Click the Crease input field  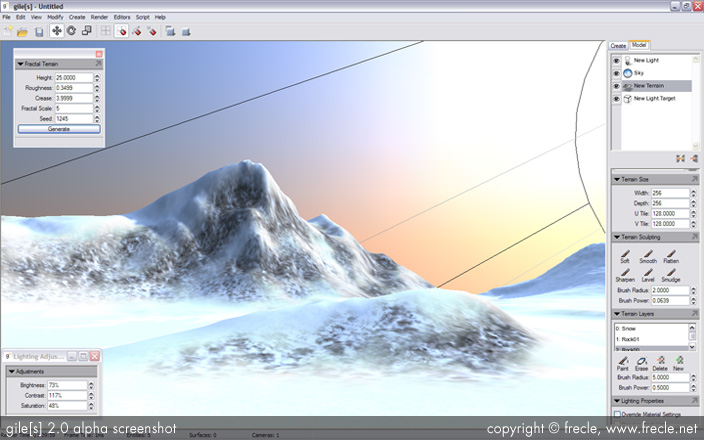pyautogui.click(x=74, y=98)
